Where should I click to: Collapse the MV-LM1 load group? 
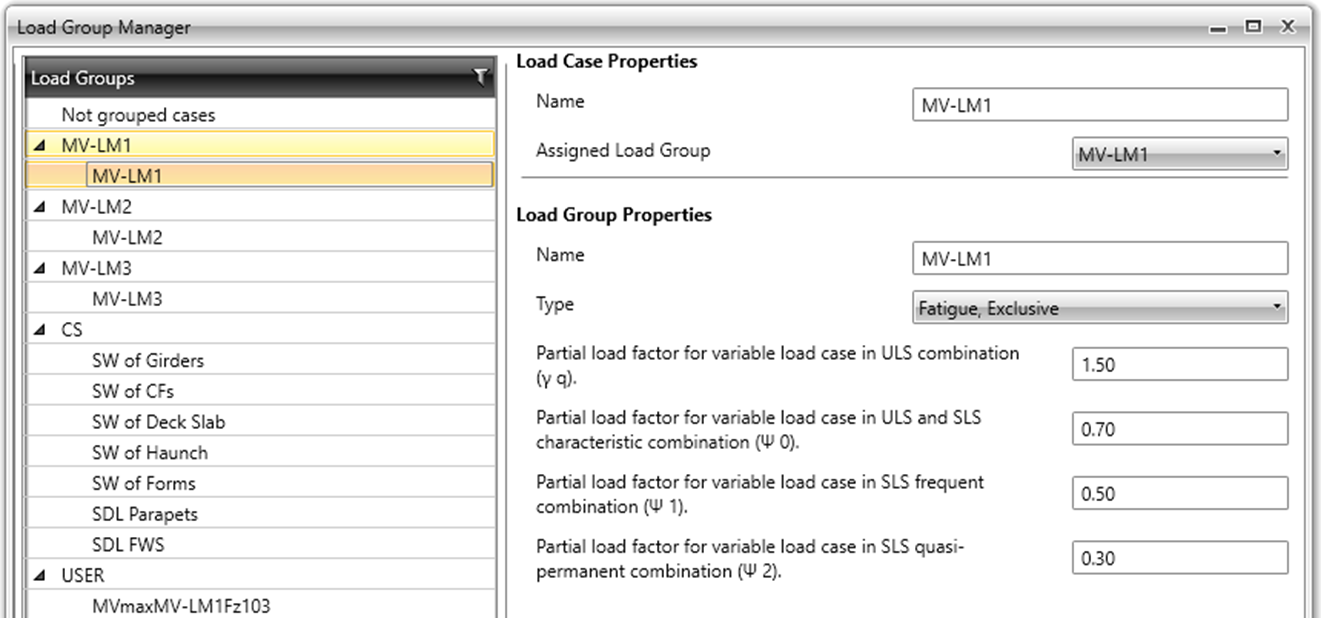[x=38, y=146]
